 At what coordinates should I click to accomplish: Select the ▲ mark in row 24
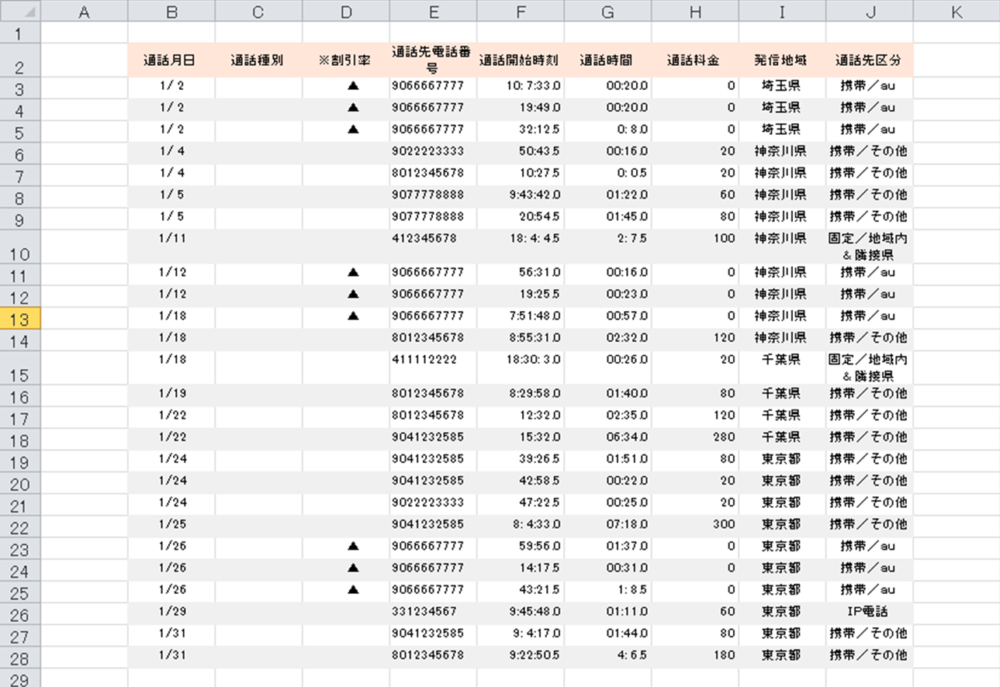point(352,568)
